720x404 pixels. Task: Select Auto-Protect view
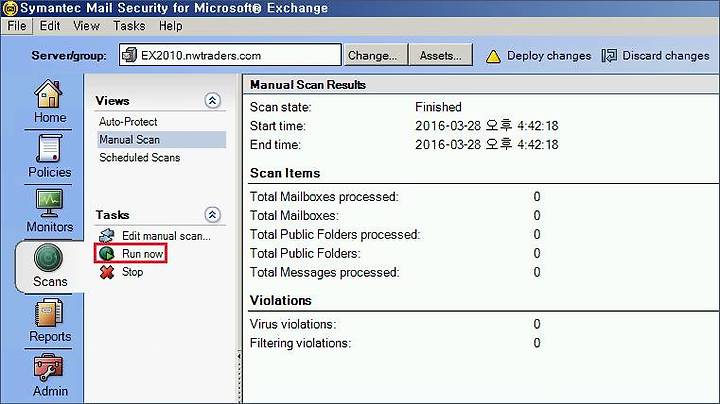tap(128, 122)
